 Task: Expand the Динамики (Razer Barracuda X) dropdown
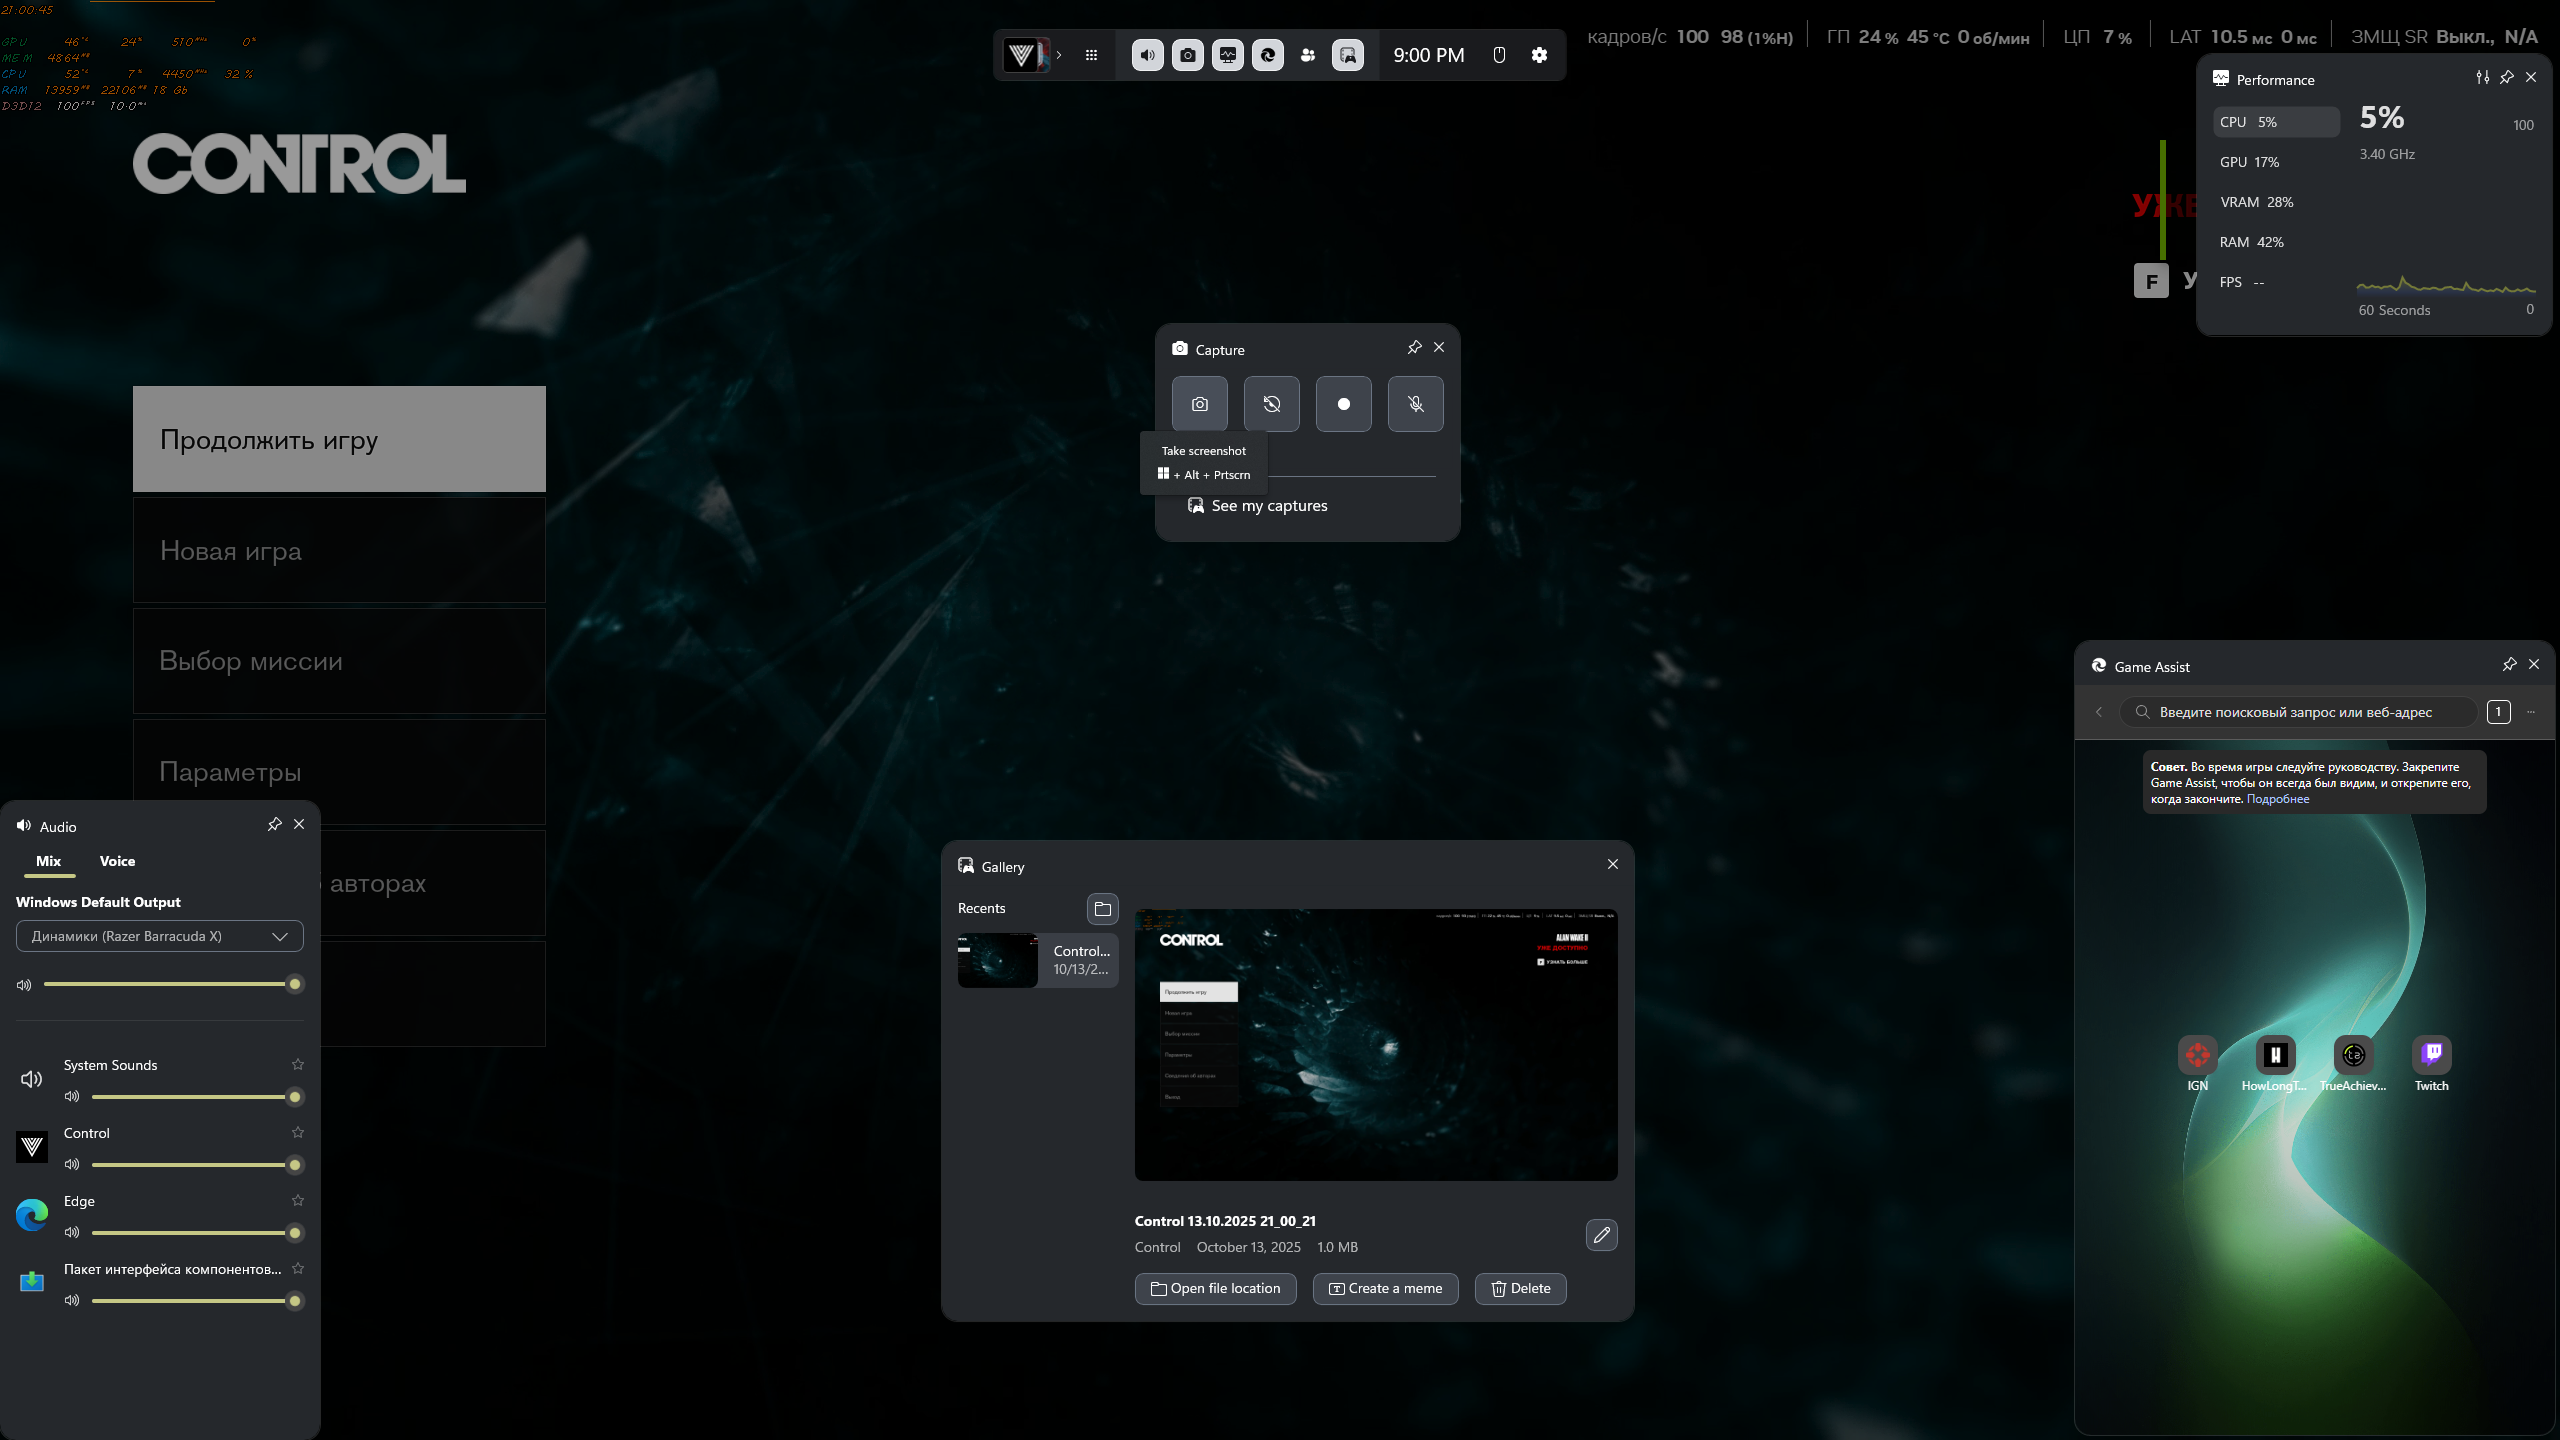pyautogui.click(x=160, y=936)
